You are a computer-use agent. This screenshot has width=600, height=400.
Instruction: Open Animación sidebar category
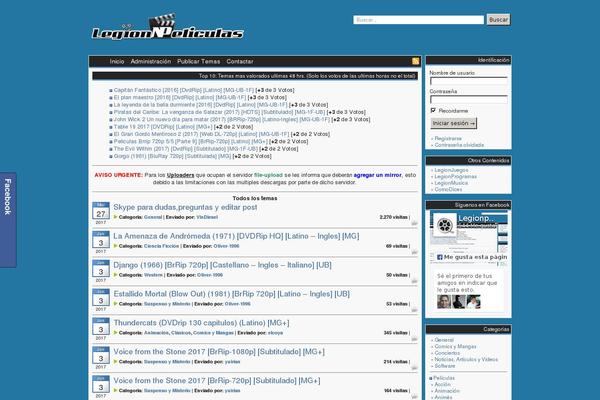point(447,391)
